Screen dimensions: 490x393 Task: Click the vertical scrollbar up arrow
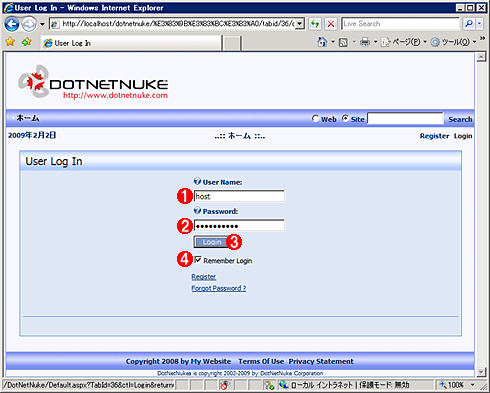tap(481, 57)
